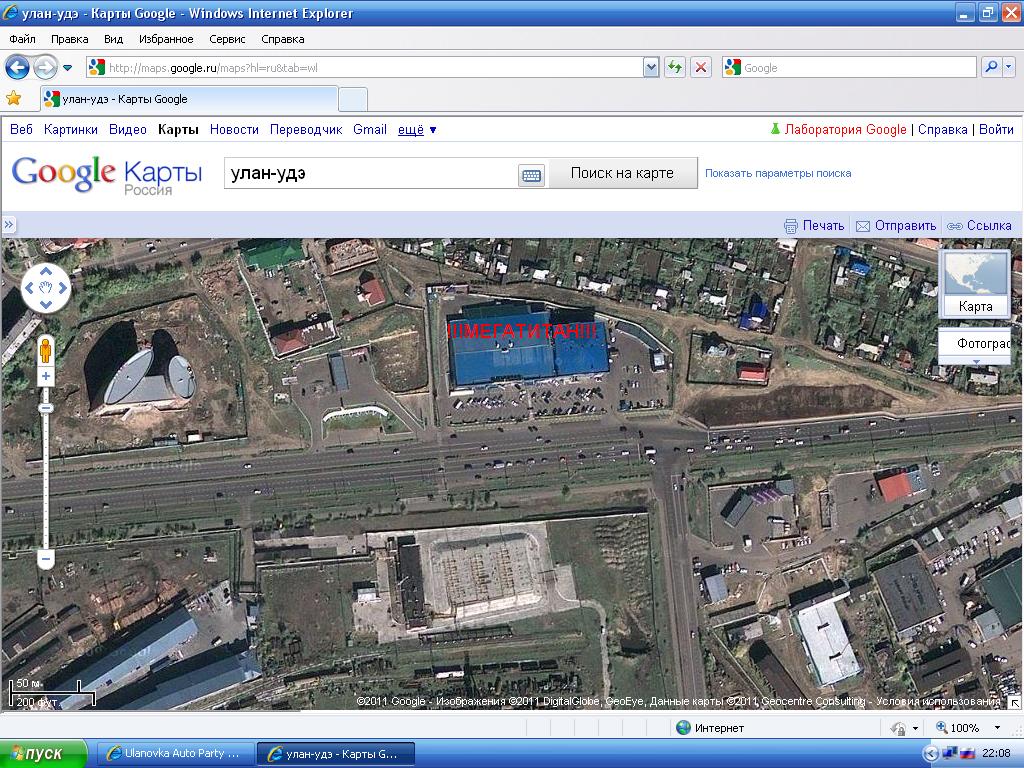The height and width of the screenshot is (768, 1024).
Task: Click the Картинки link
Action: 71,129
